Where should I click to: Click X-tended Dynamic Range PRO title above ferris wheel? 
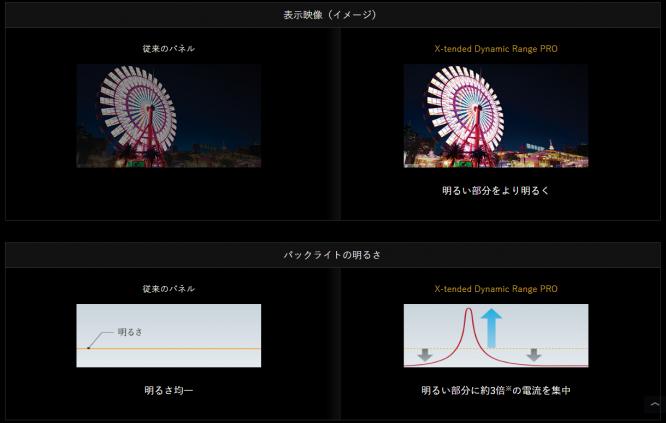[x=496, y=49]
